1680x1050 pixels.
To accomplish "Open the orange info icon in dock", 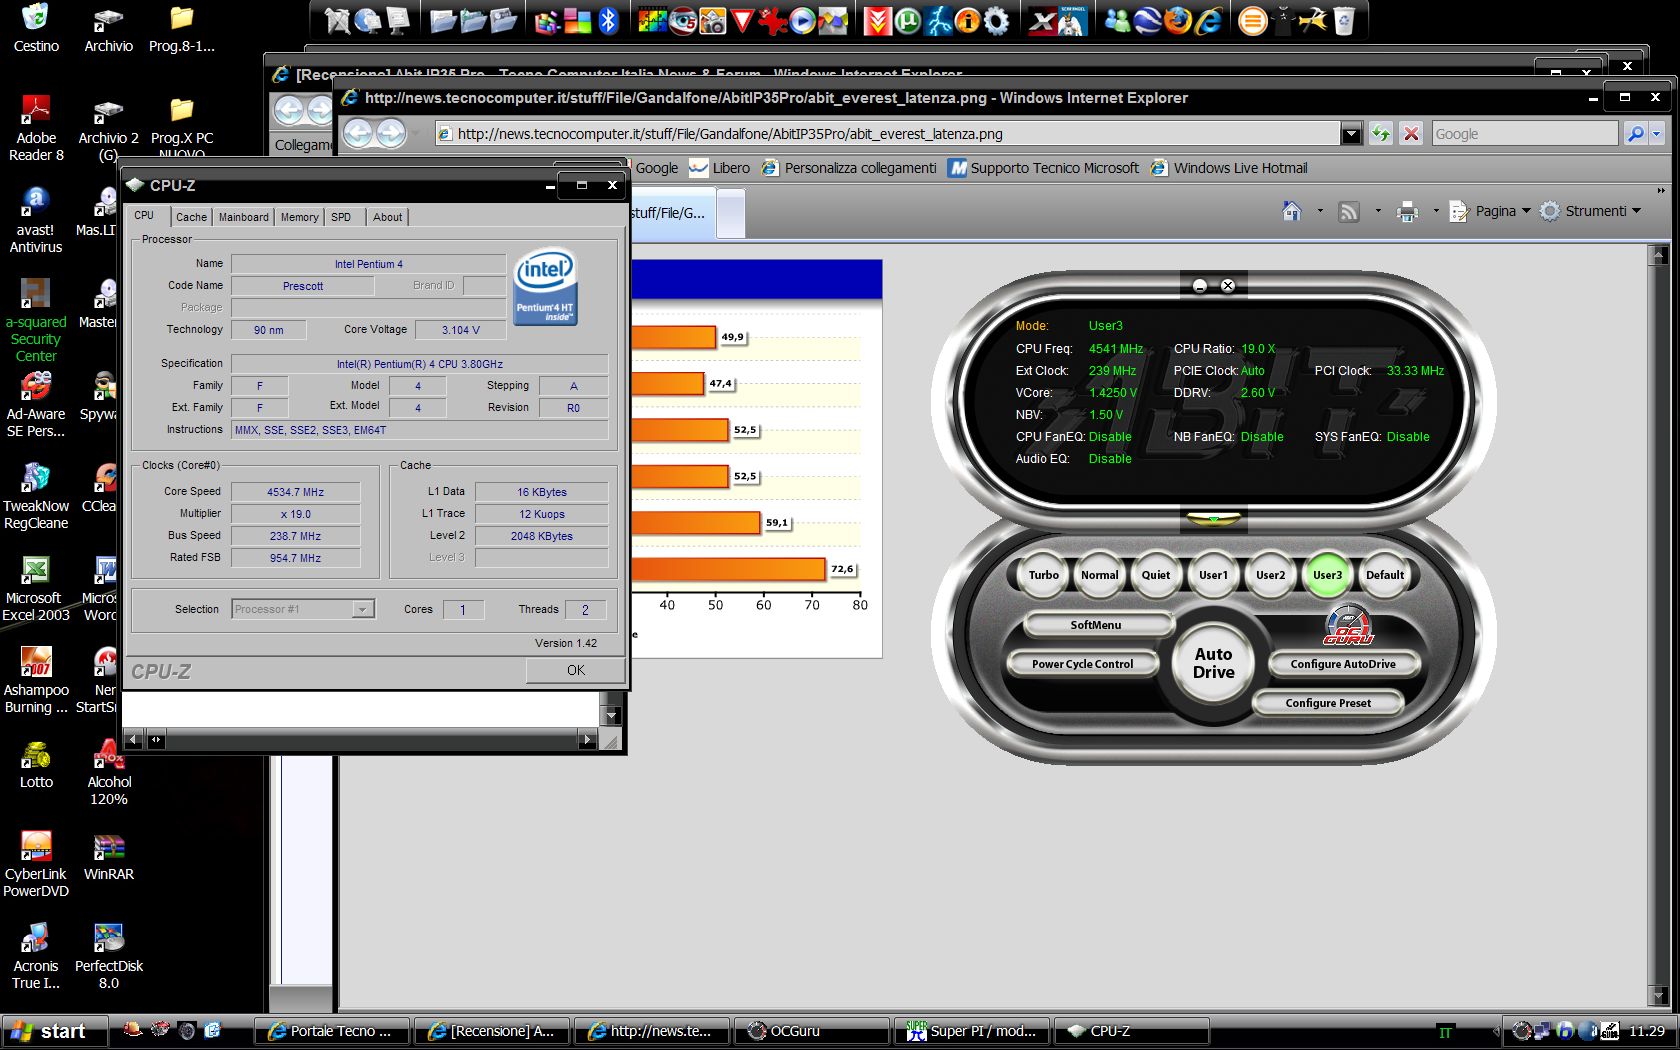I will 967,21.
